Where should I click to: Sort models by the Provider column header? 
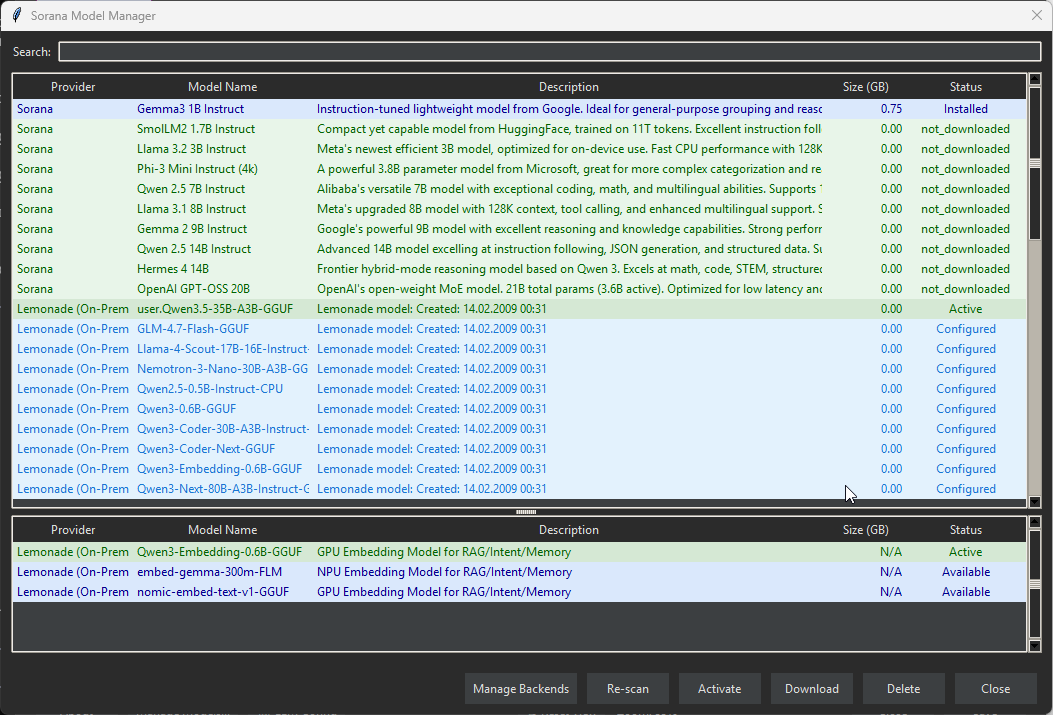(73, 86)
